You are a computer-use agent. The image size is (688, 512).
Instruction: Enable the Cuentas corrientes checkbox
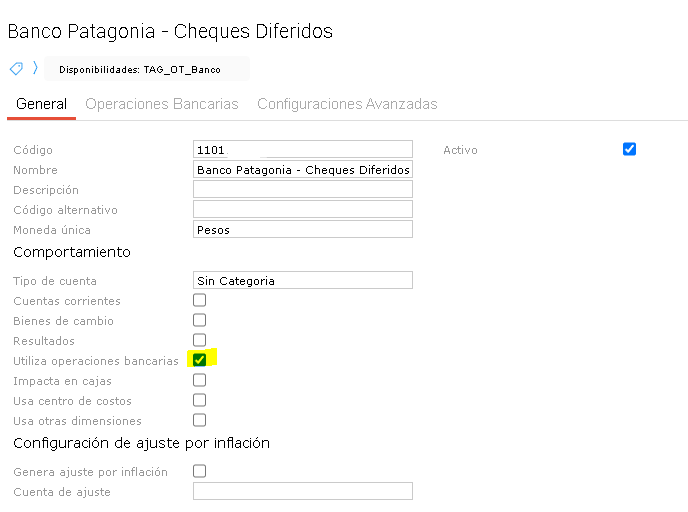tap(200, 300)
